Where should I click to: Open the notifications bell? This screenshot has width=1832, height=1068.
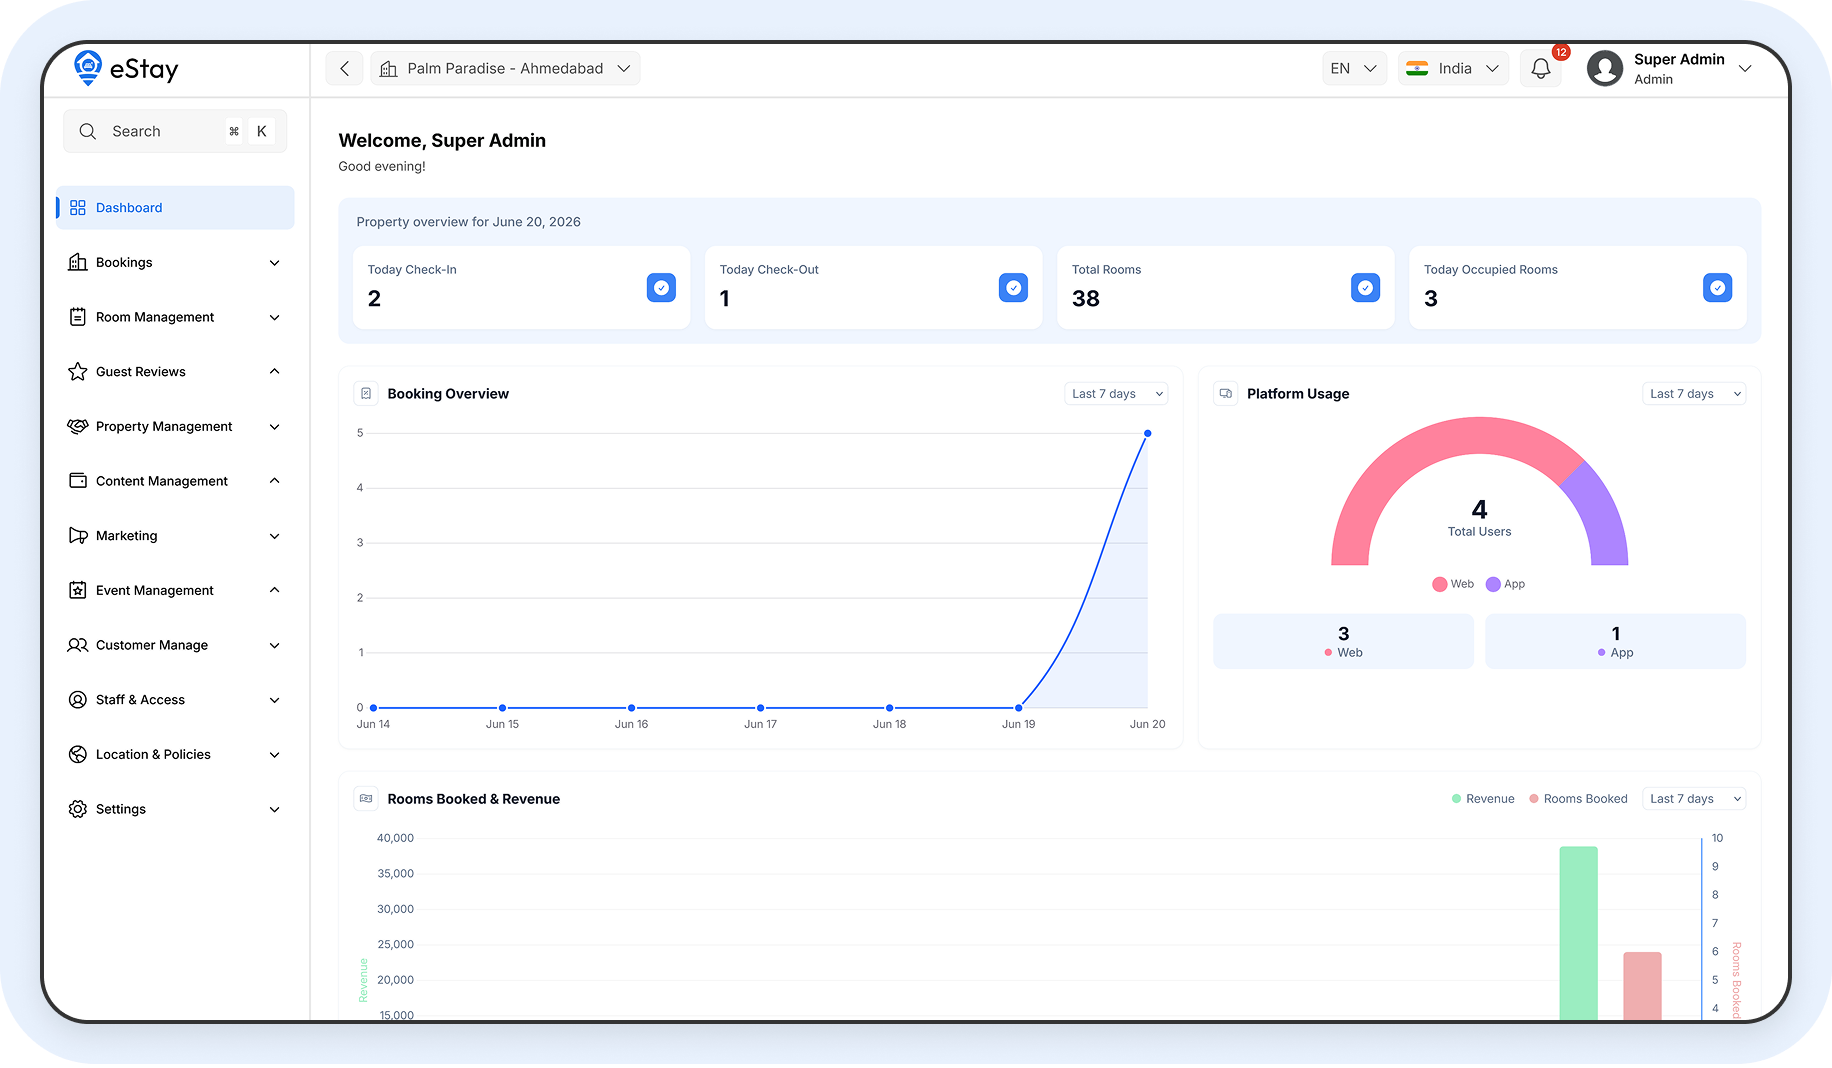click(x=1541, y=68)
